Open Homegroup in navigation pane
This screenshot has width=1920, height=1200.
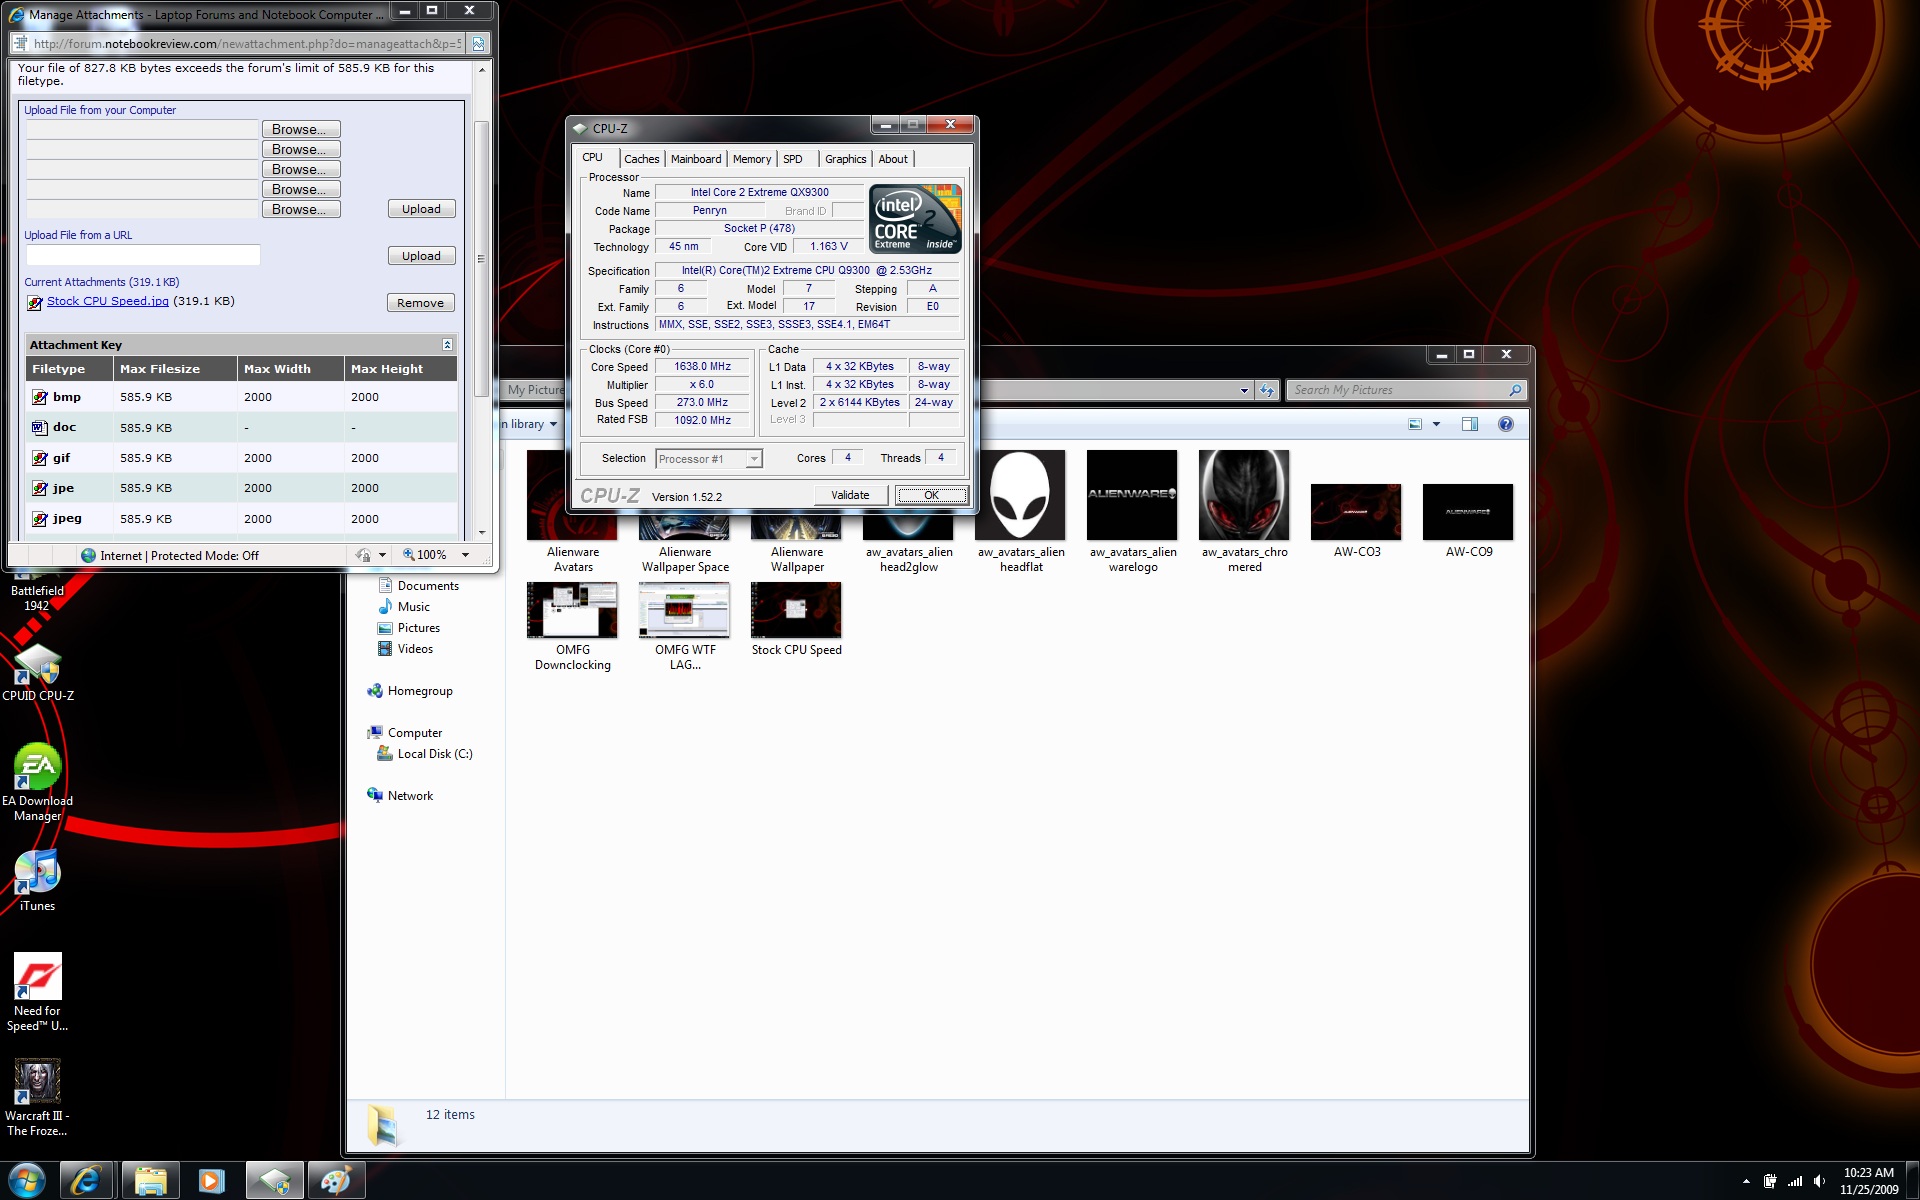click(410, 691)
